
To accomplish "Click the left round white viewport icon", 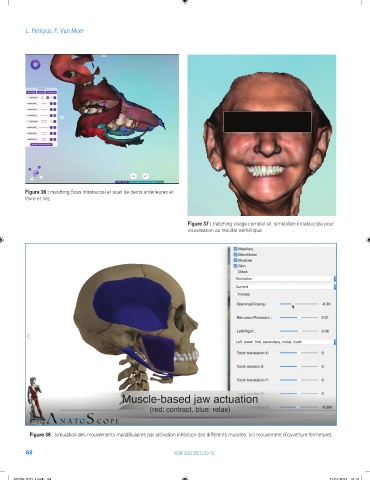I will coord(133,176).
